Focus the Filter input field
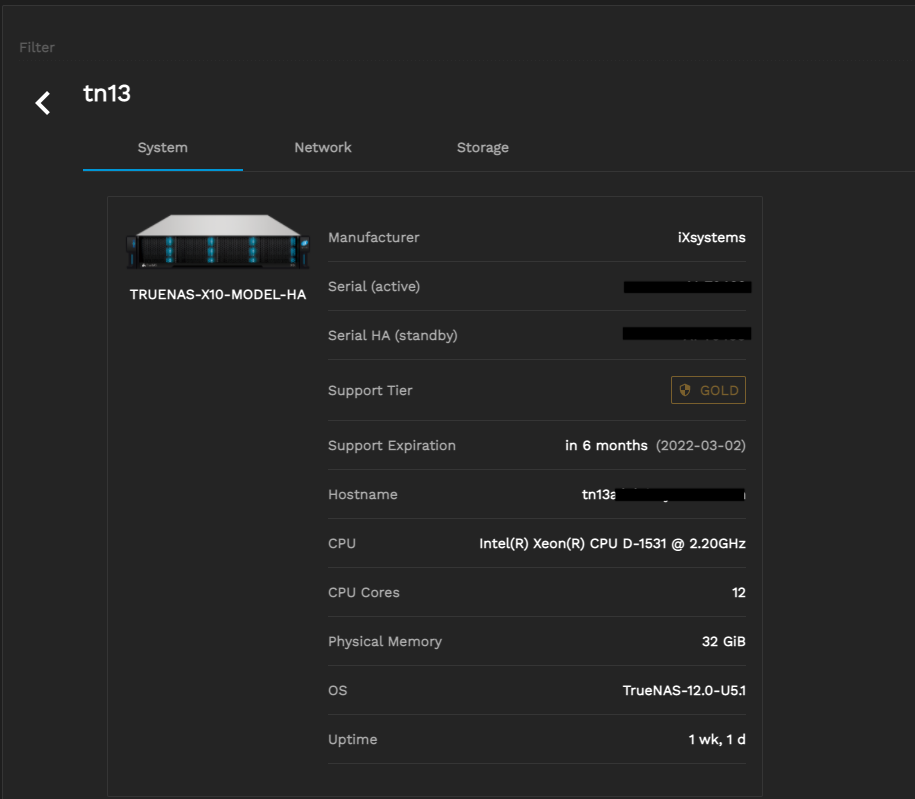 pos(37,48)
